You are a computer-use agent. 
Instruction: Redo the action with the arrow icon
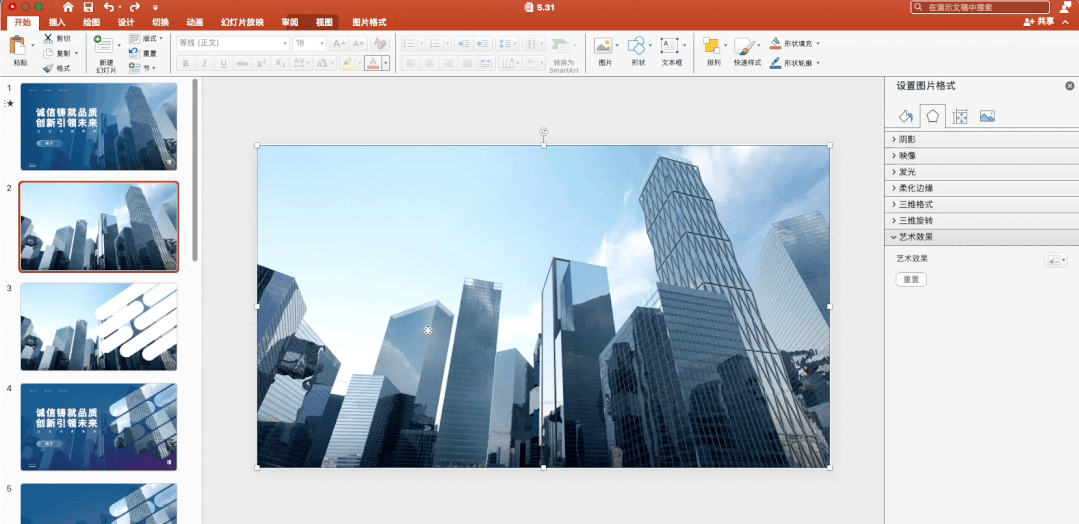click(135, 7)
